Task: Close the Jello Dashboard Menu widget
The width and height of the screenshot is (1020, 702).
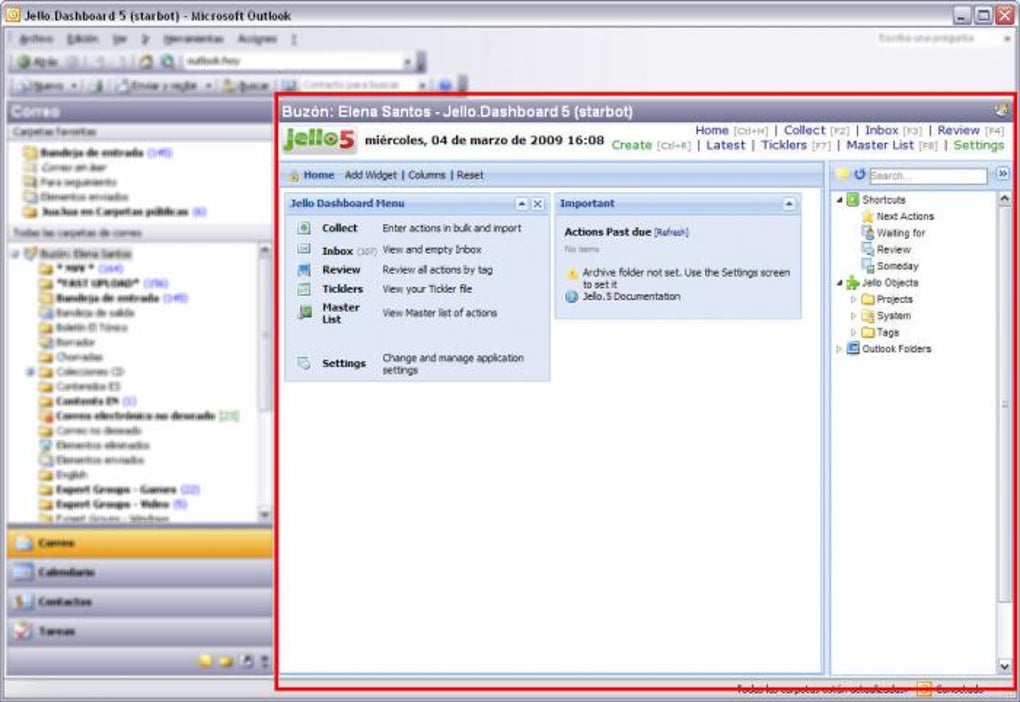Action: 538,204
